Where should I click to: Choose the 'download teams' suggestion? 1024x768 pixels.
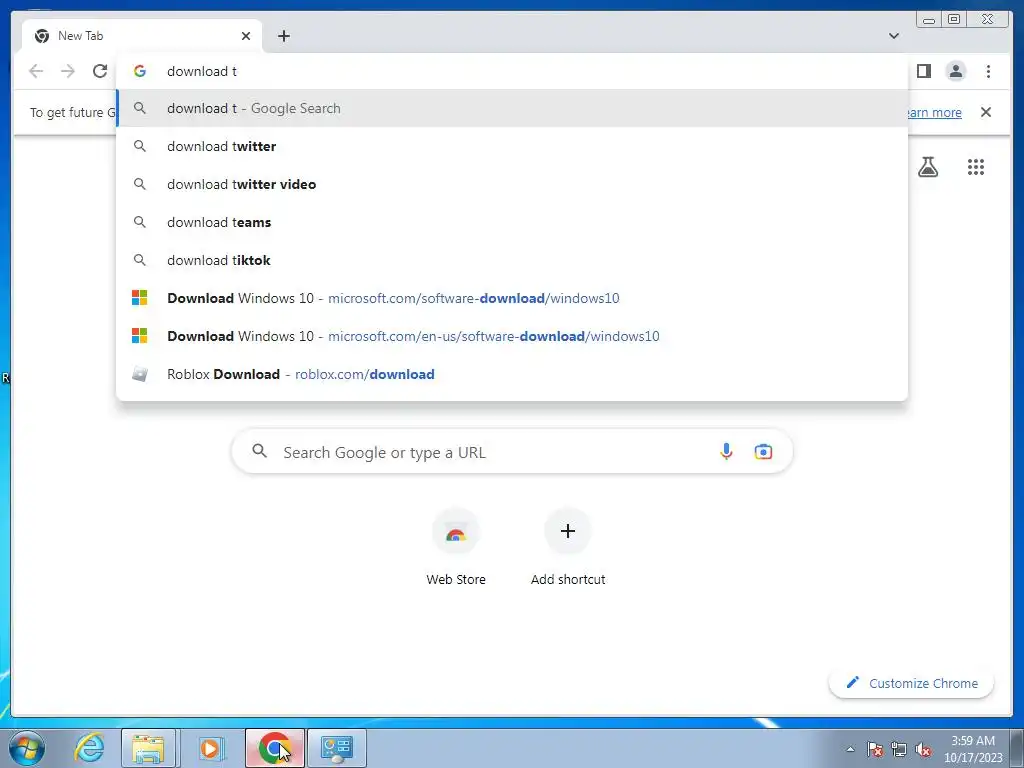[x=512, y=222]
